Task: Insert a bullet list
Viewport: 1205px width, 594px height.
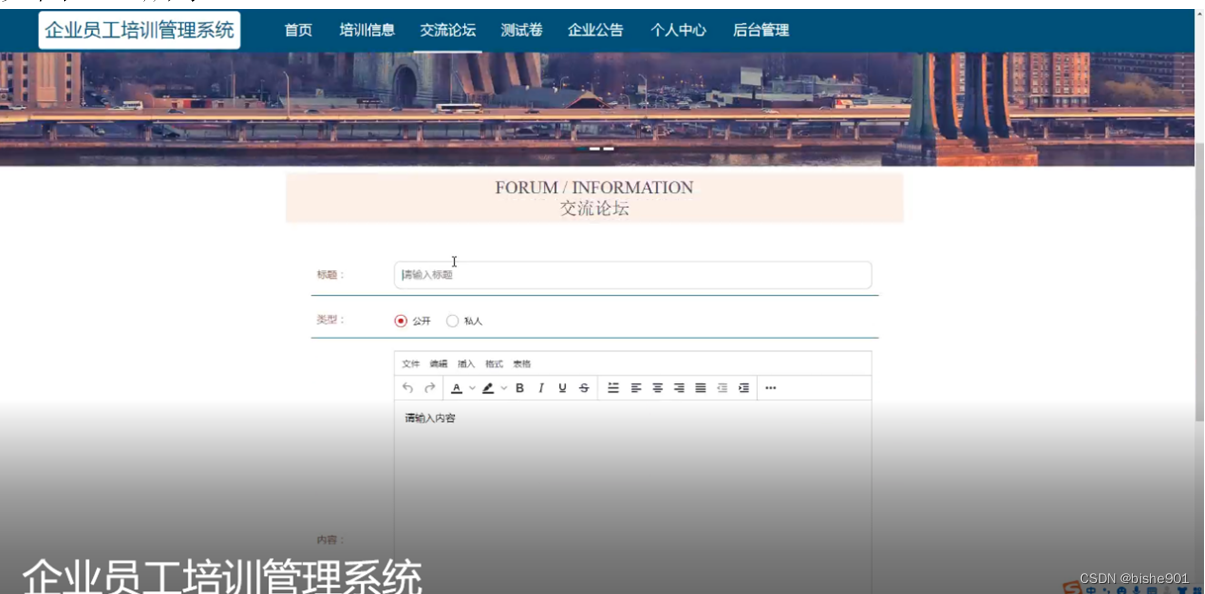Action: (x=614, y=388)
